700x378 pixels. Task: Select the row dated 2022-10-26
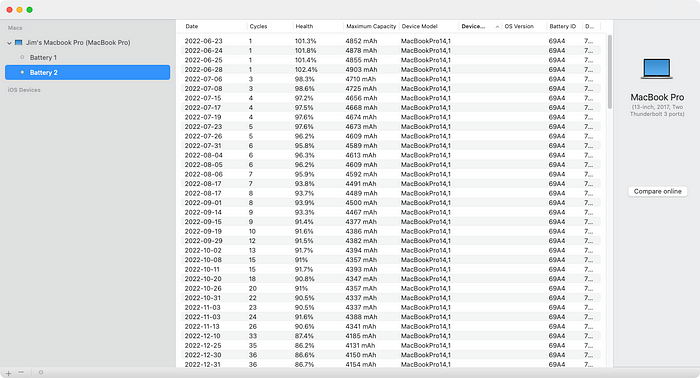(391, 288)
